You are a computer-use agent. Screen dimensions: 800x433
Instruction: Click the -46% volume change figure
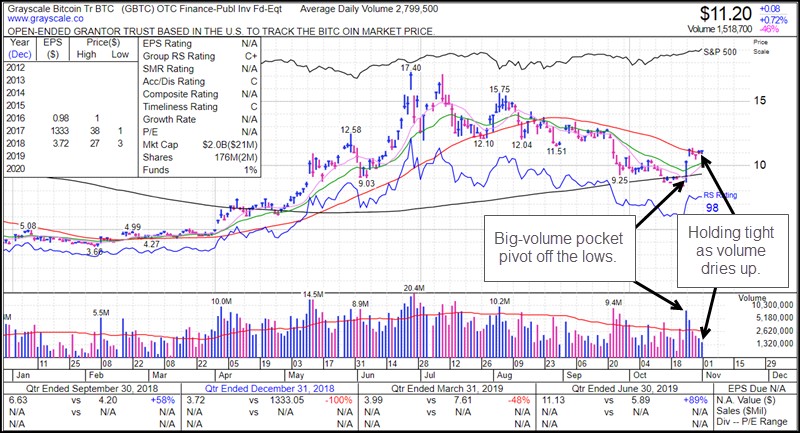(x=769, y=30)
